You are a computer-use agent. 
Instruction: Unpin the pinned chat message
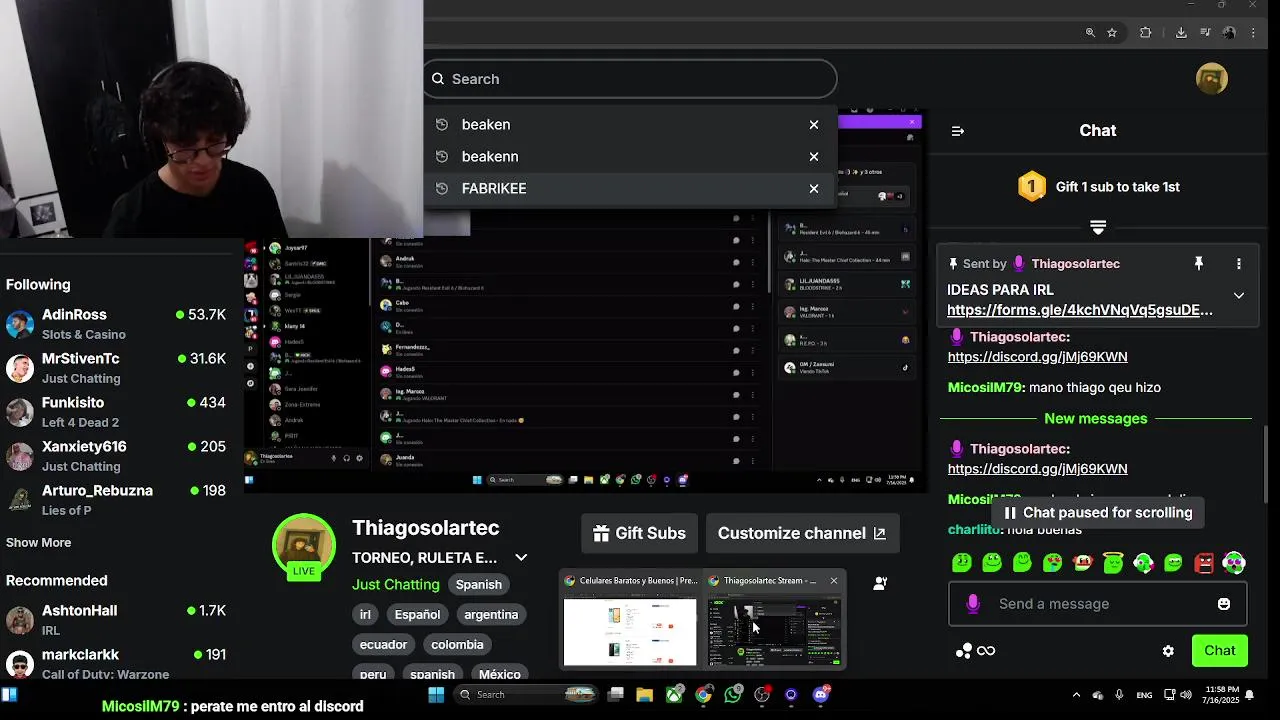click(1198, 264)
